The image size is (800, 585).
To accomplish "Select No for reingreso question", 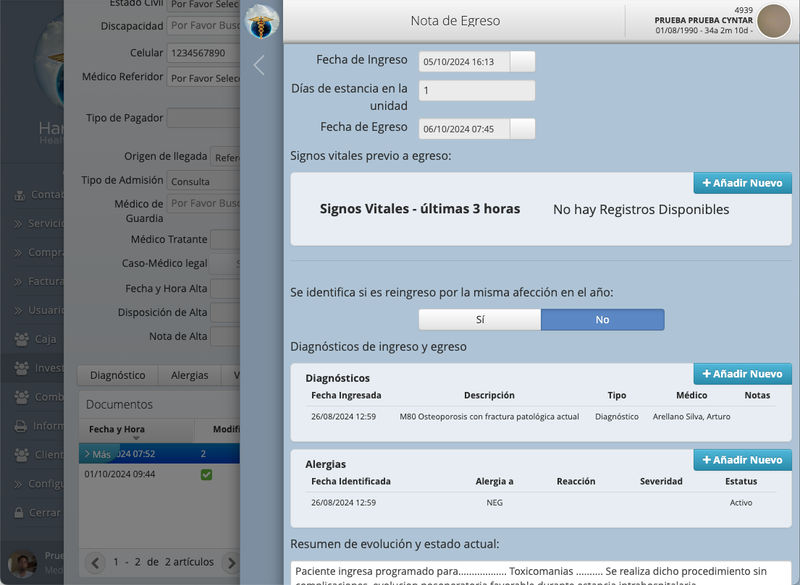I will (x=602, y=320).
